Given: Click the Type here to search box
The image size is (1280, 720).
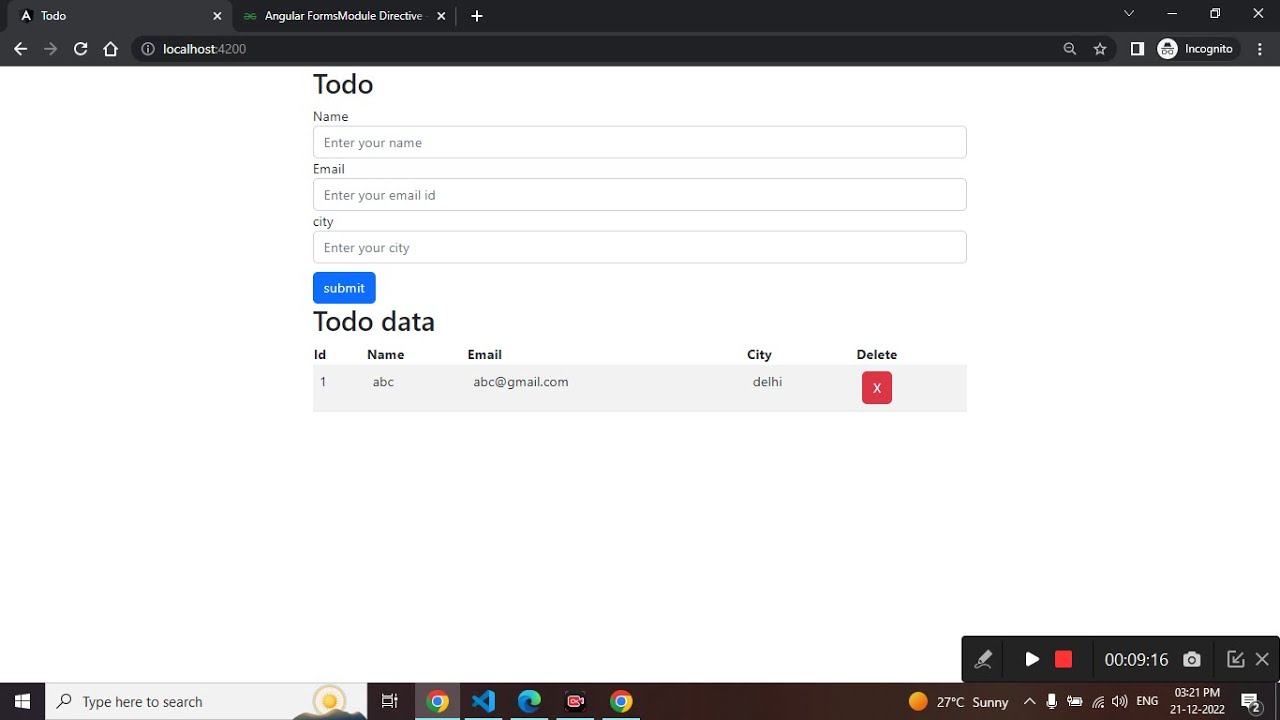Looking at the screenshot, I should pos(208,702).
